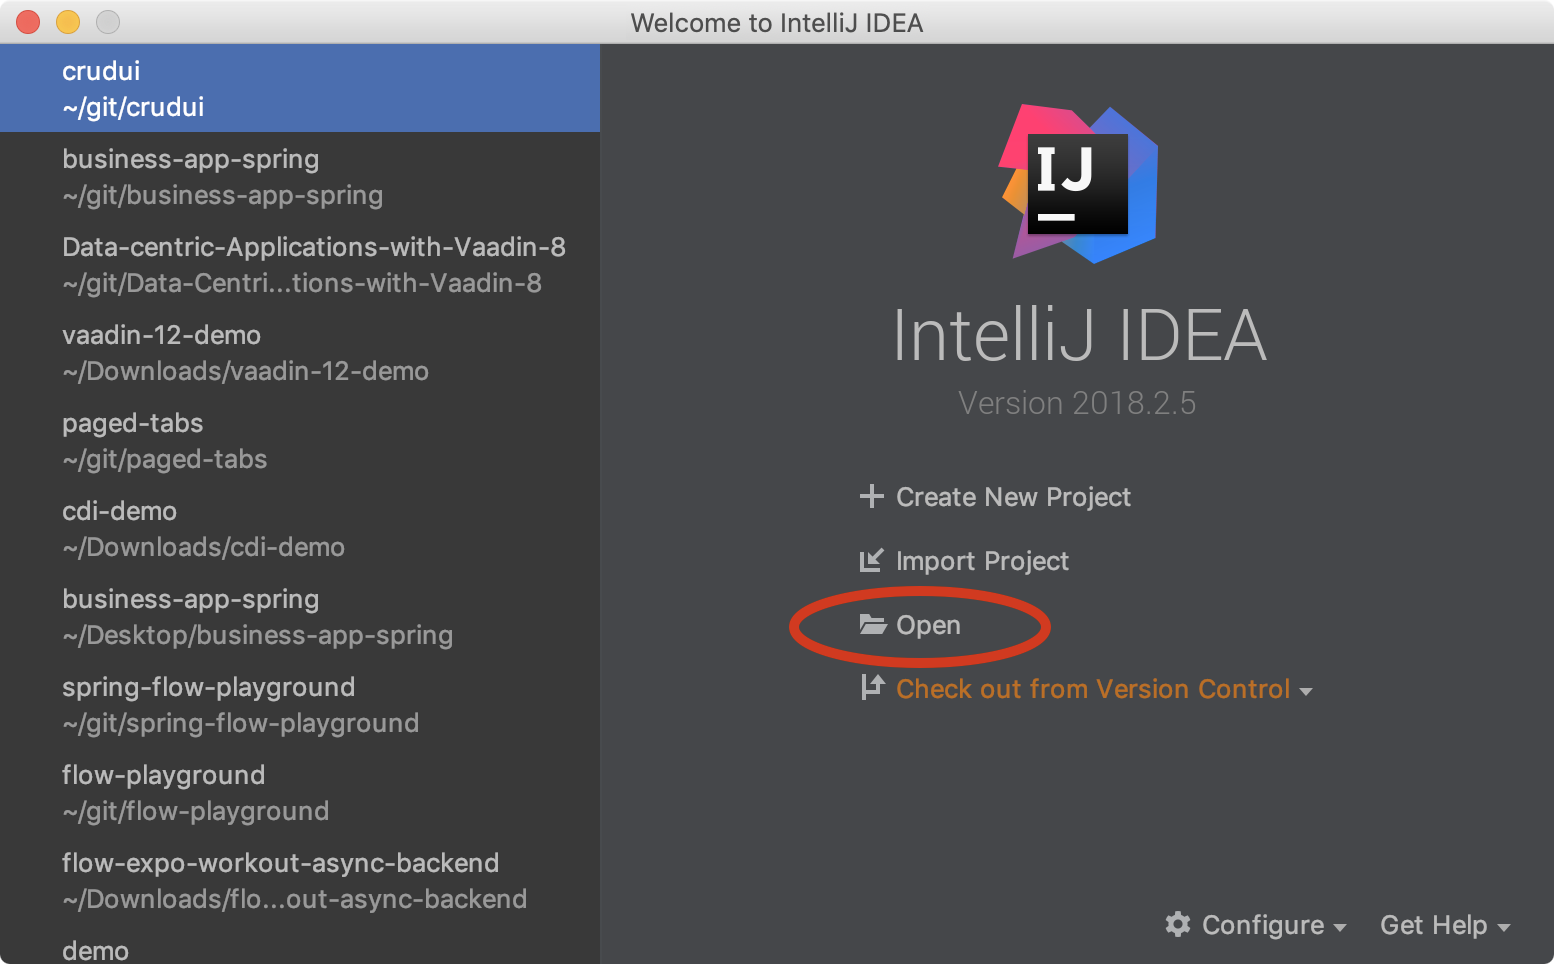Viewport: 1554px width, 964px height.
Task: Choose Import Project
Action: coord(981,561)
